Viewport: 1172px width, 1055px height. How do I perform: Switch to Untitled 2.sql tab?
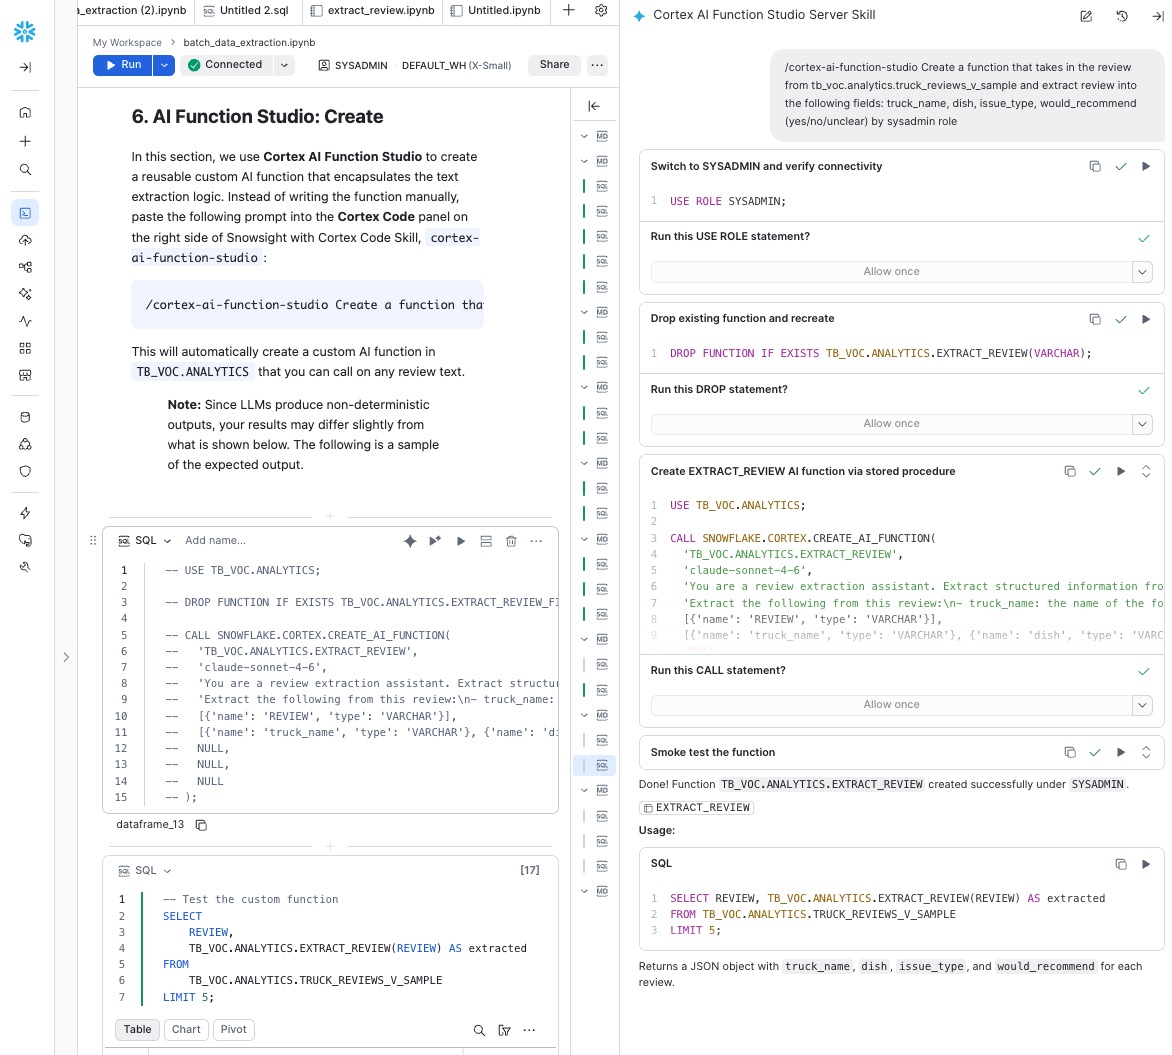tap(247, 10)
